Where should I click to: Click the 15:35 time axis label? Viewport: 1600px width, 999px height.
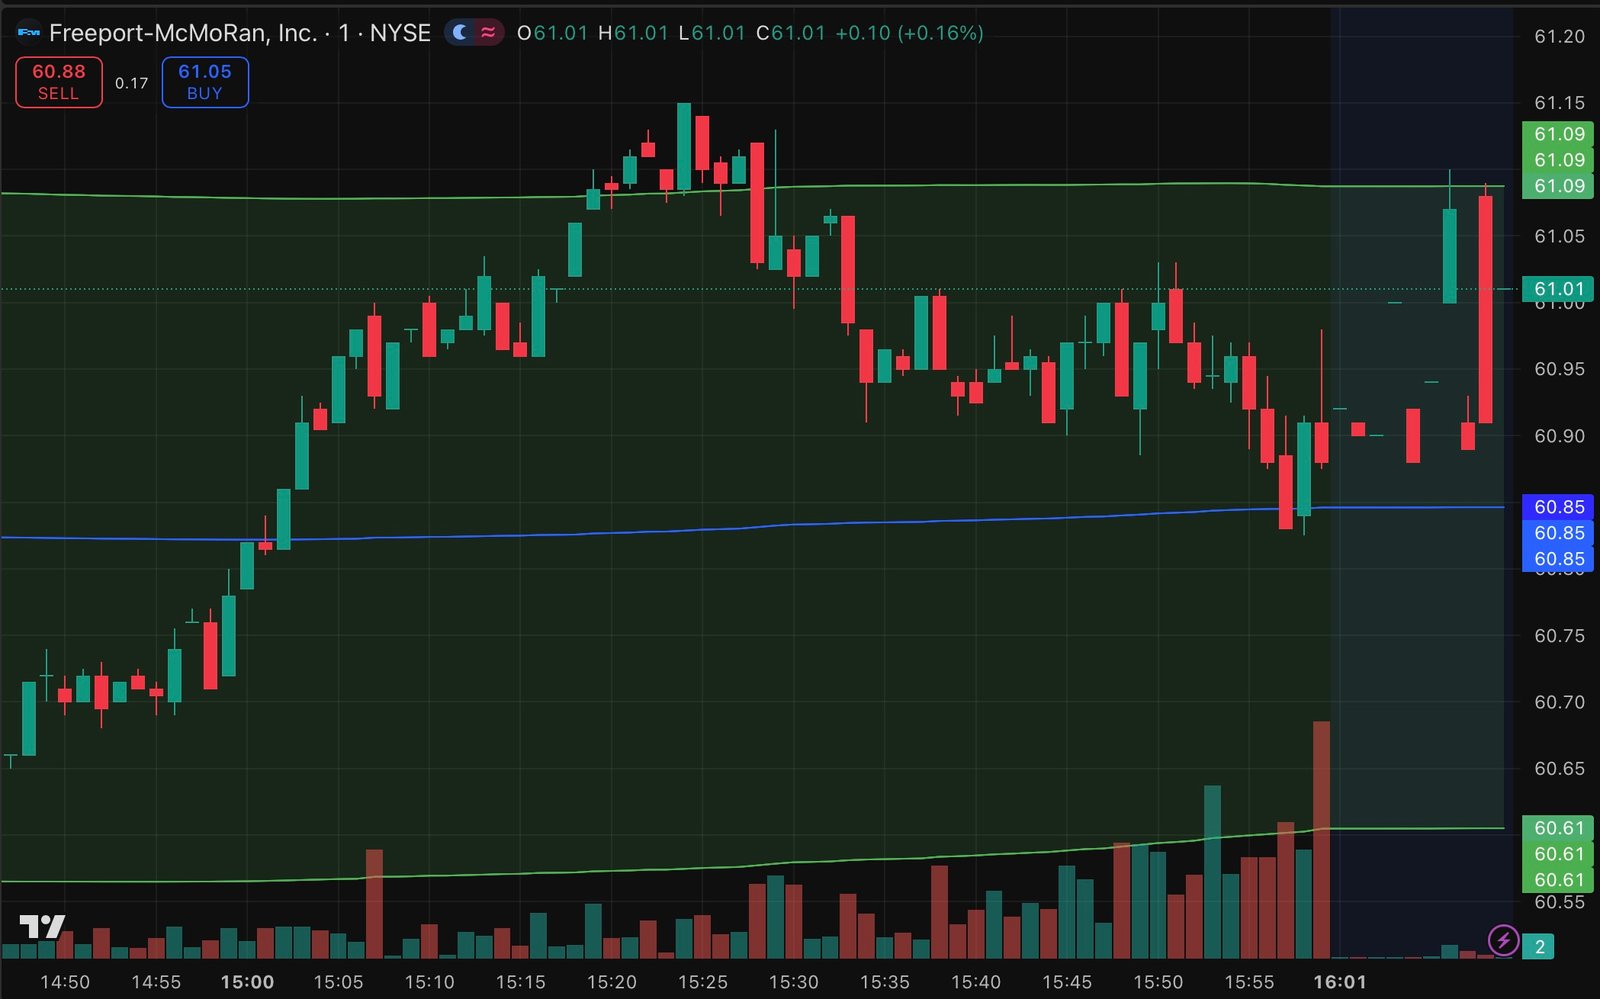tap(884, 982)
